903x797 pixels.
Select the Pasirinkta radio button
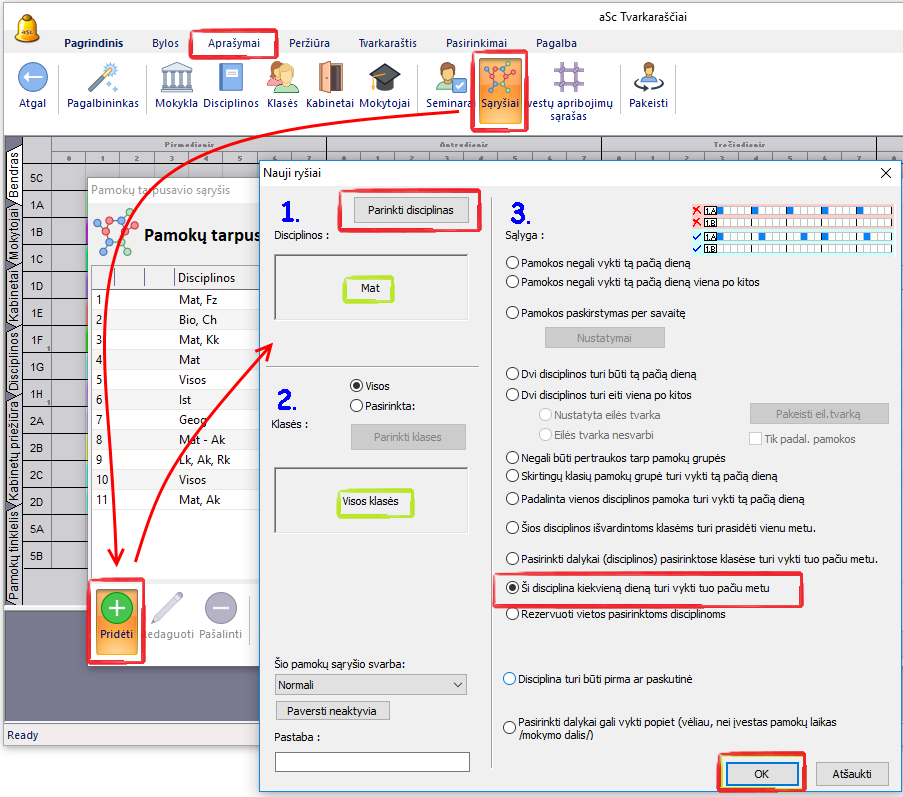[356, 406]
